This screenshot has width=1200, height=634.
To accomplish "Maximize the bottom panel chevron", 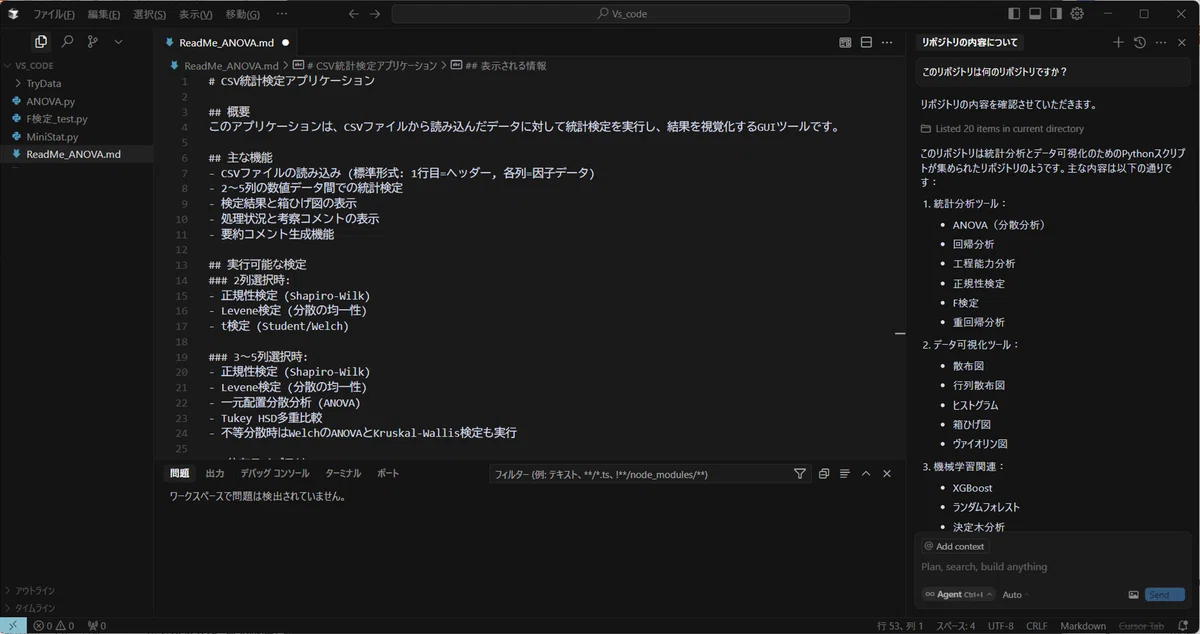I will coord(866,474).
